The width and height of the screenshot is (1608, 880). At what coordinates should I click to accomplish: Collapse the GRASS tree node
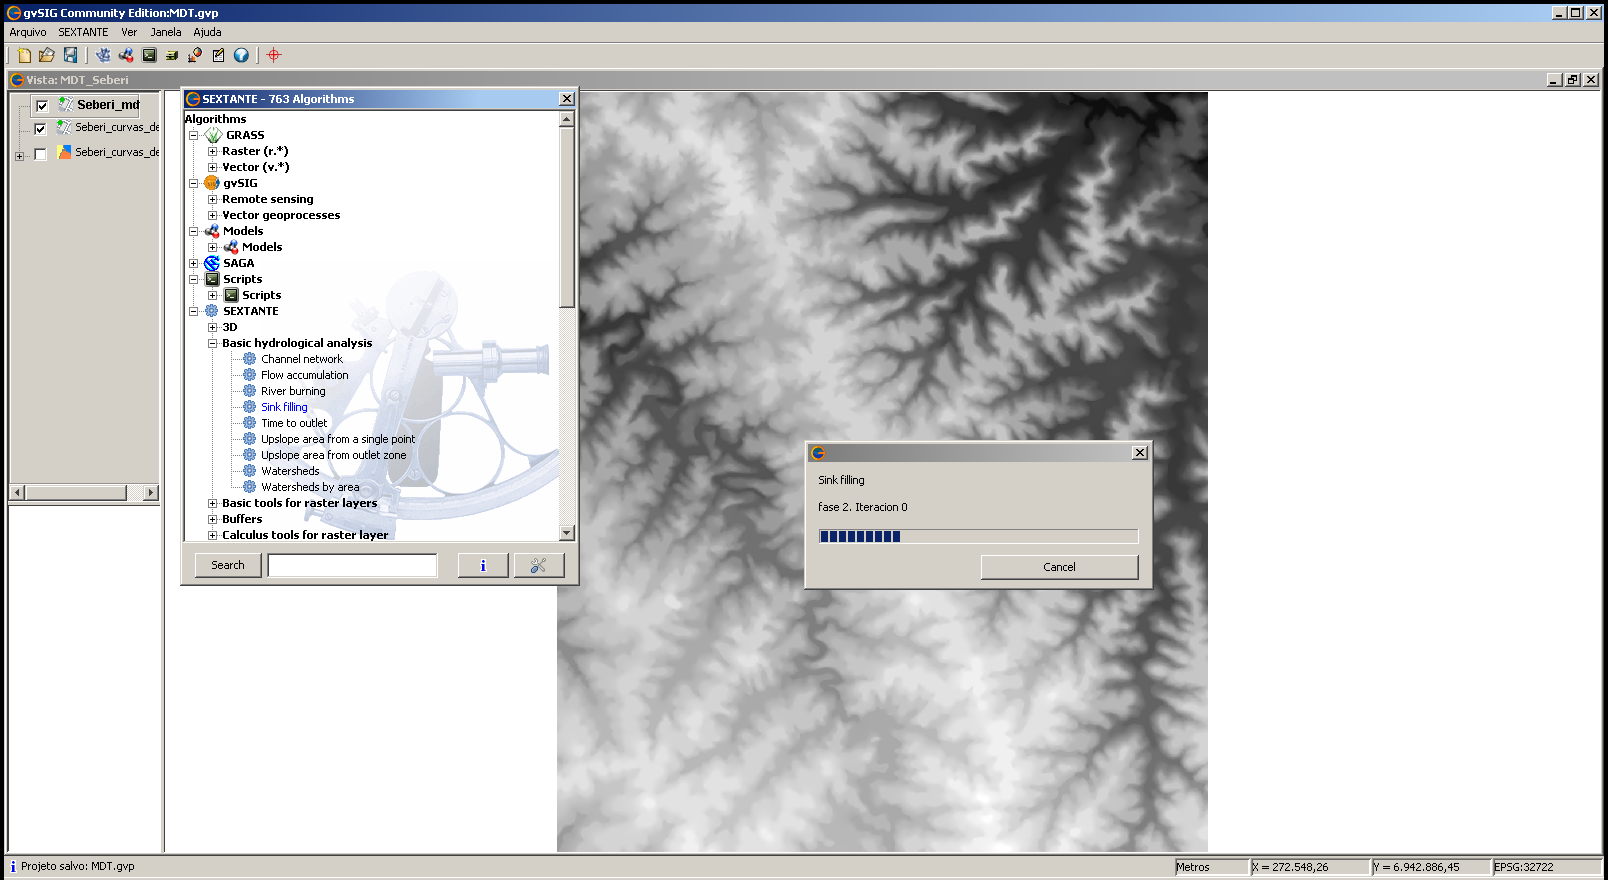coord(194,135)
